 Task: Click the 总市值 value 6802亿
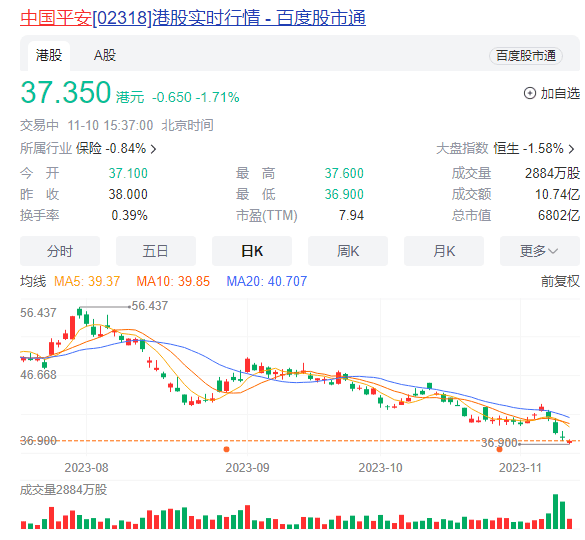559,215
